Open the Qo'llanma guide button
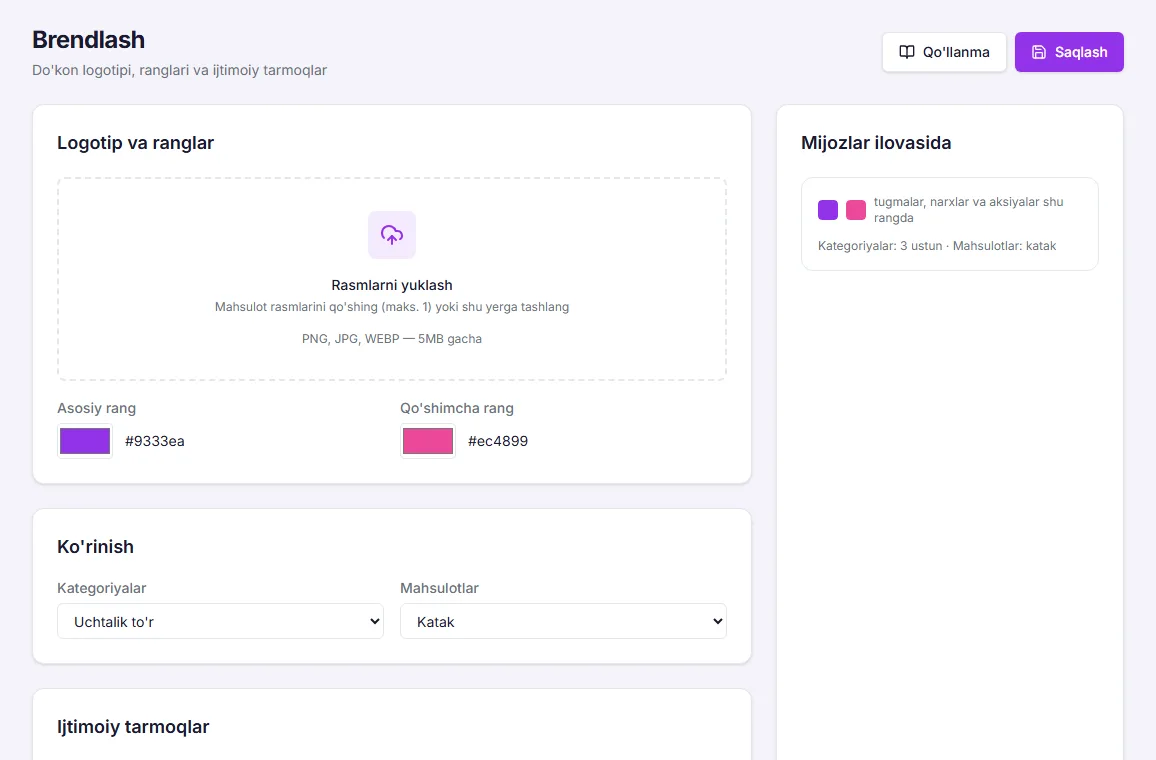This screenshot has height=760, width=1156. click(944, 52)
